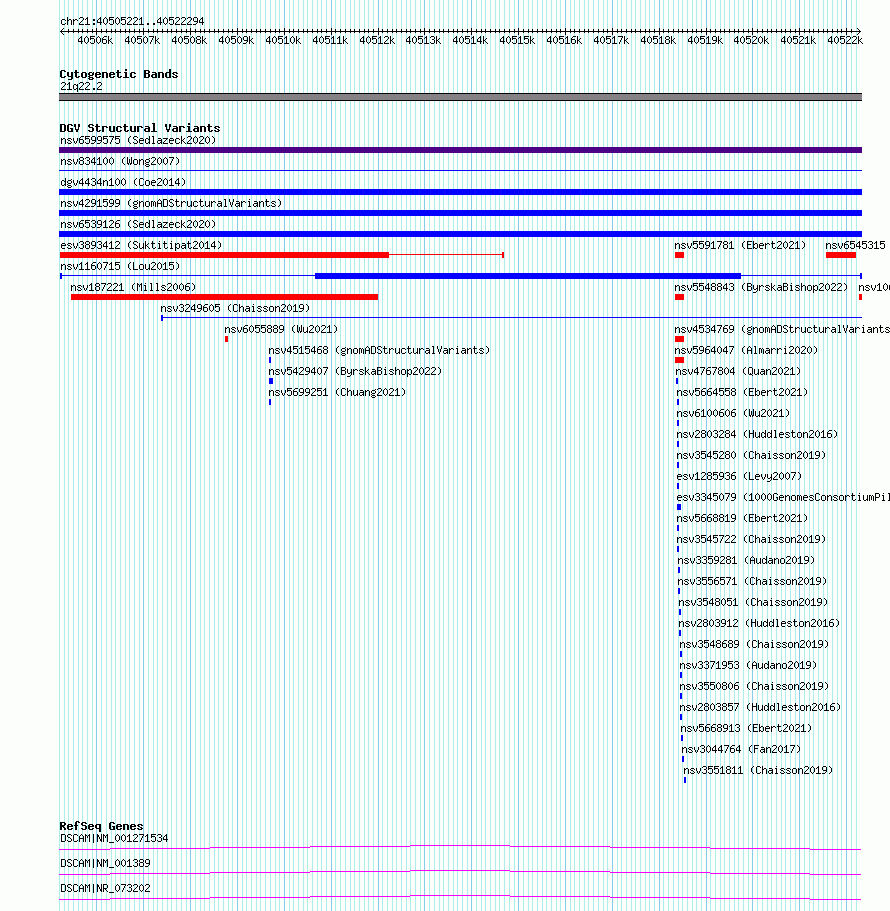Click the nsv3550806 (Chaisson2019) label
Image resolution: width=890 pixels, height=911 pixels.
pos(755,686)
